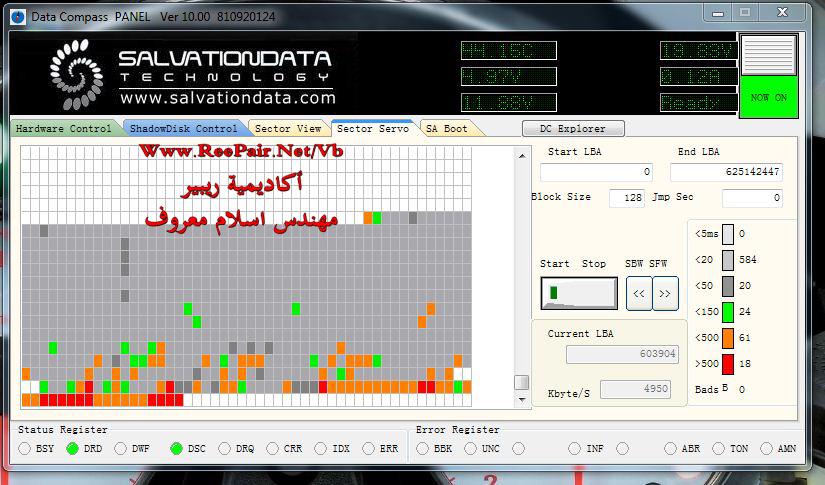This screenshot has height=485, width=825.
Task: Click the DSC status indicator
Action: point(177,449)
